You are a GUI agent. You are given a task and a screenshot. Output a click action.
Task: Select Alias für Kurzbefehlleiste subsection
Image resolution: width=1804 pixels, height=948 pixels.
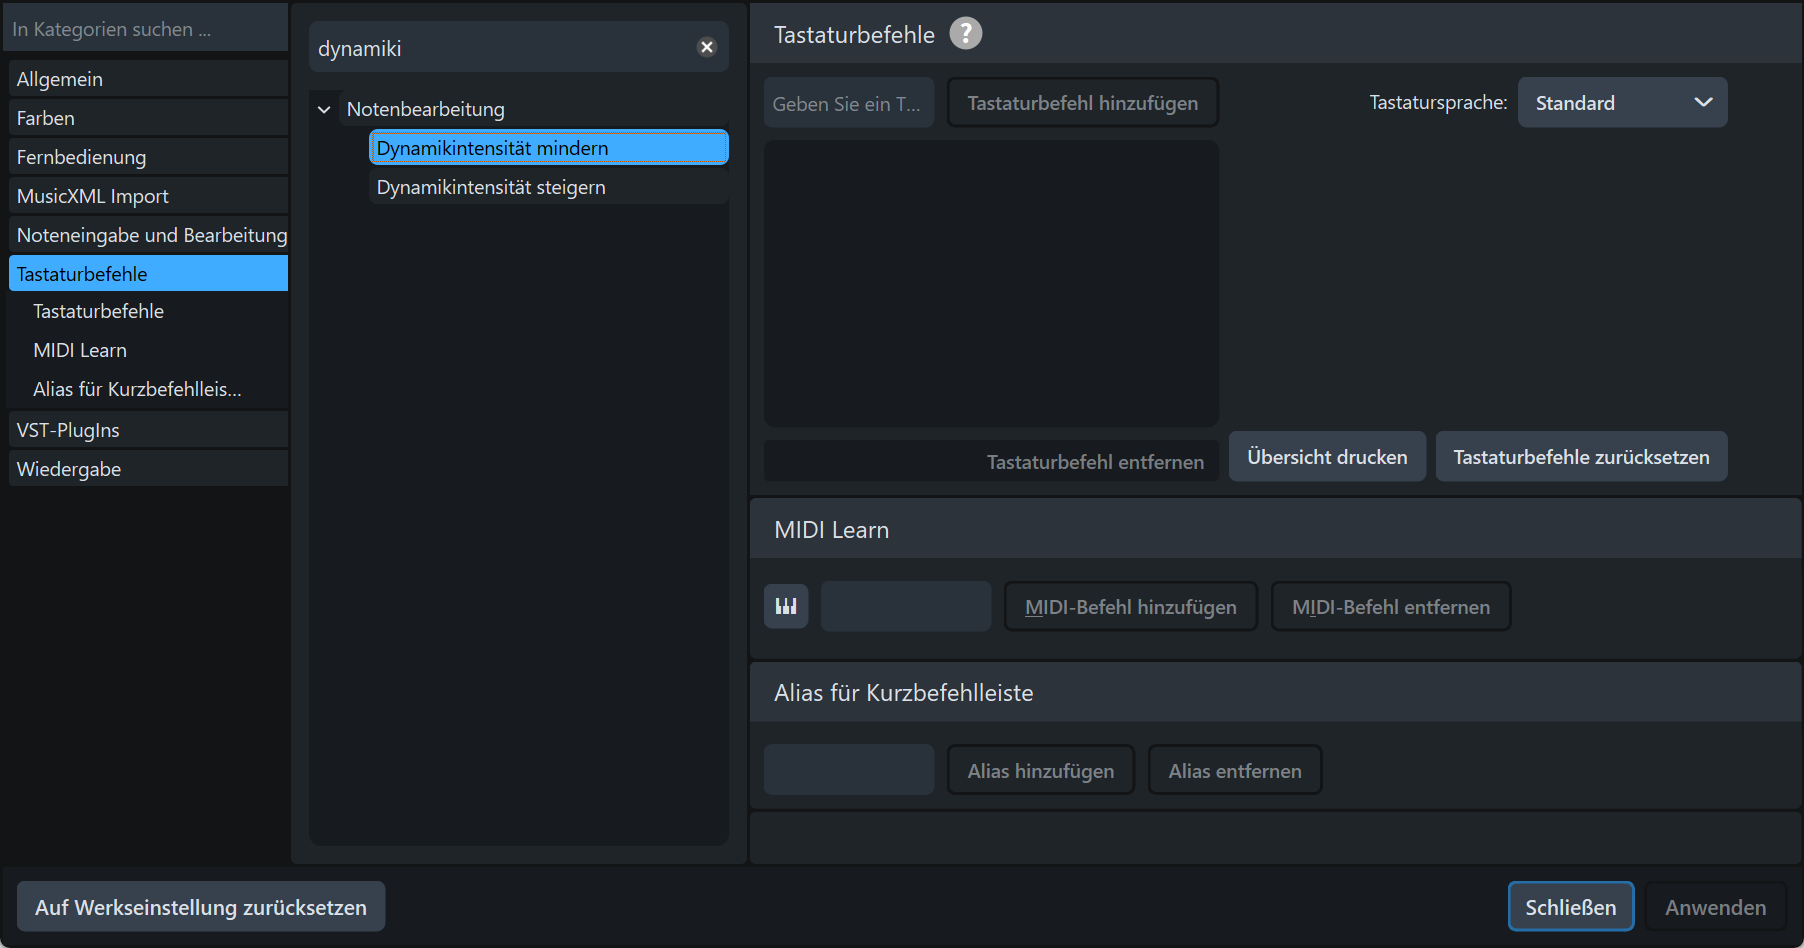[x=137, y=389]
